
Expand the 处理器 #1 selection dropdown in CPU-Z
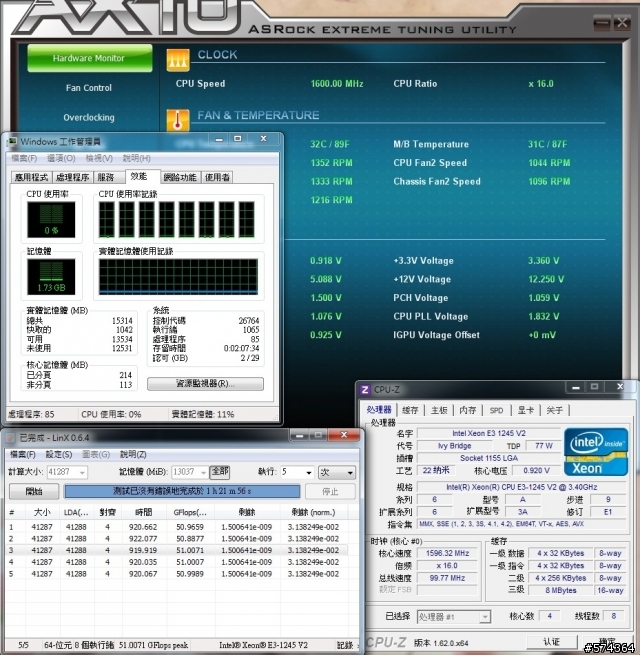[x=484, y=617]
